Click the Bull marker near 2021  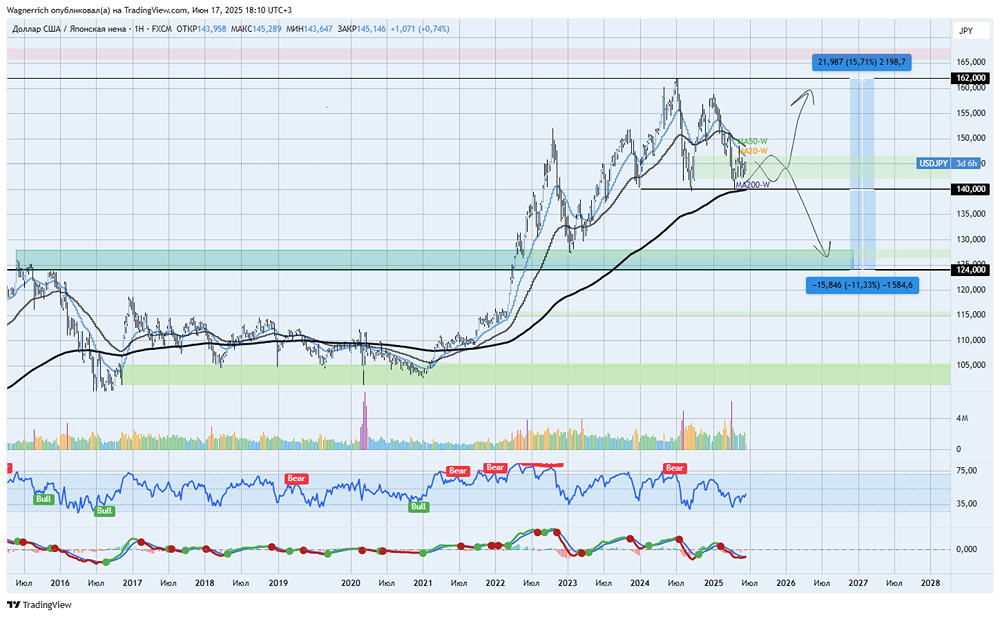click(x=418, y=507)
